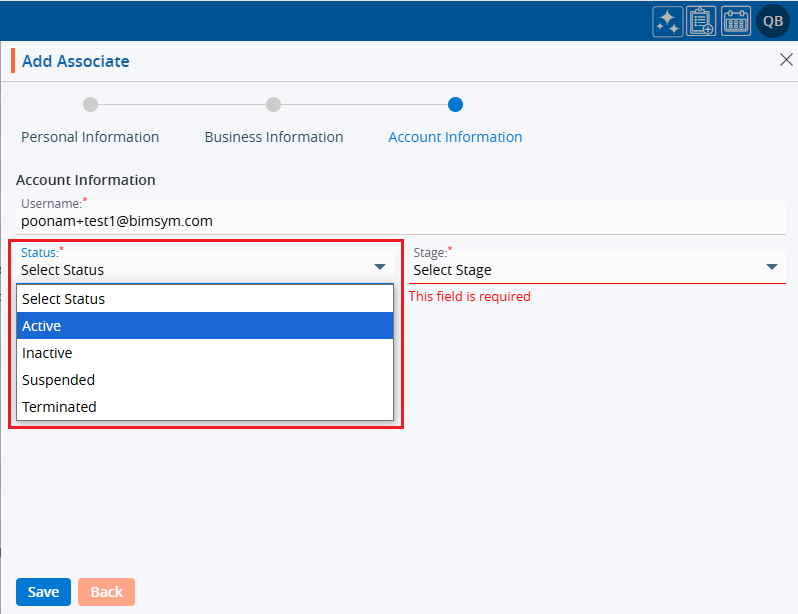798x614 pixels.
Task: Collapse the Status dropdown arrow
Action: [380, 267]
